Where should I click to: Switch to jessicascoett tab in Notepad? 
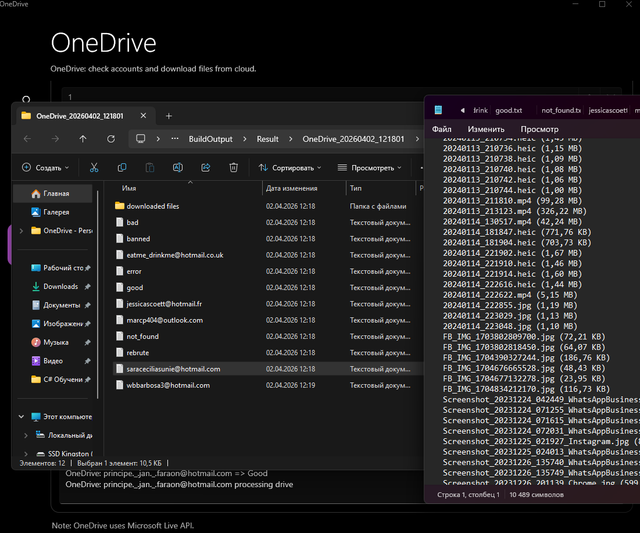608,110
